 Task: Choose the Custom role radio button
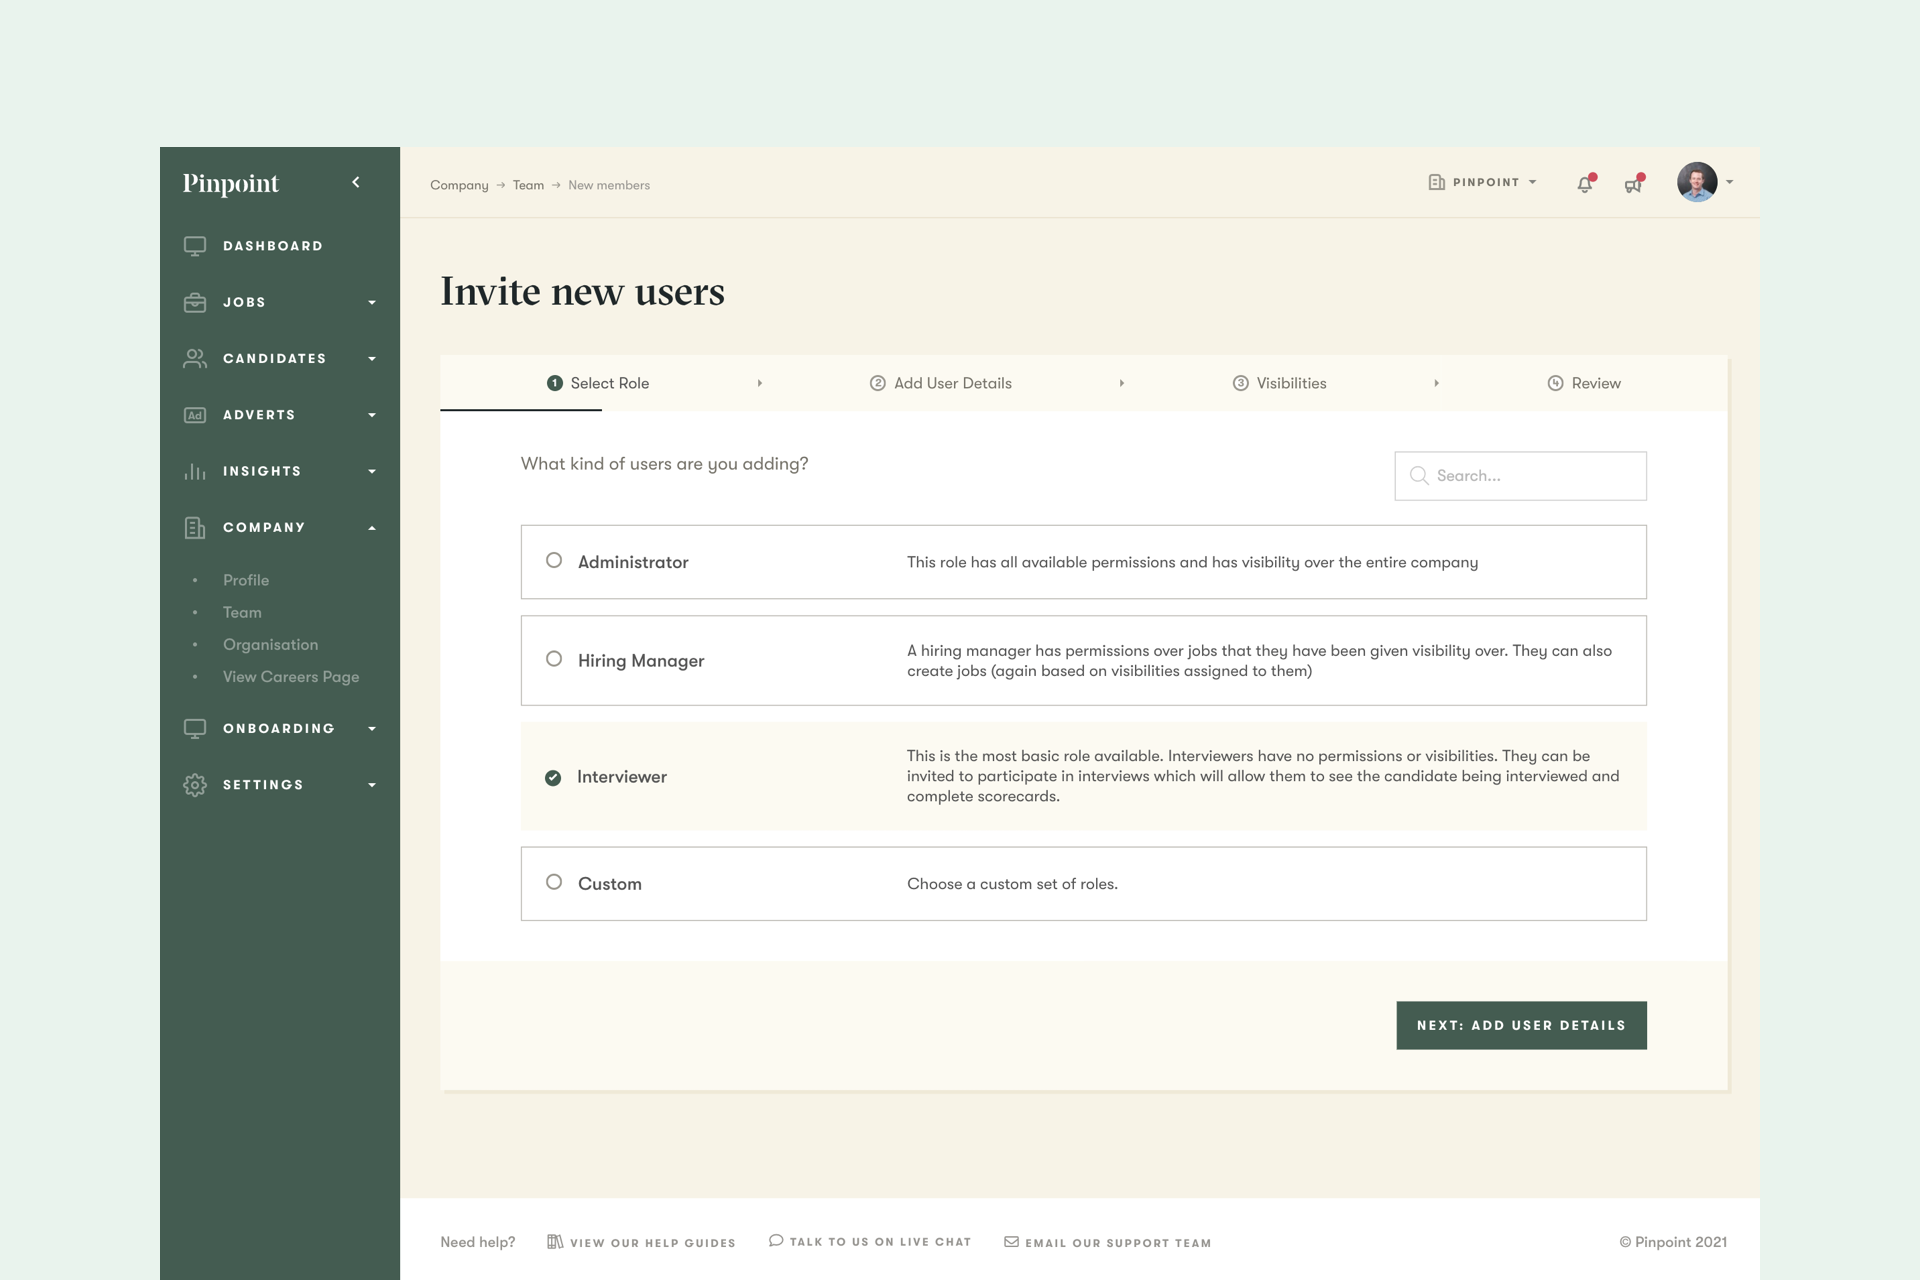tap(554, 882)
